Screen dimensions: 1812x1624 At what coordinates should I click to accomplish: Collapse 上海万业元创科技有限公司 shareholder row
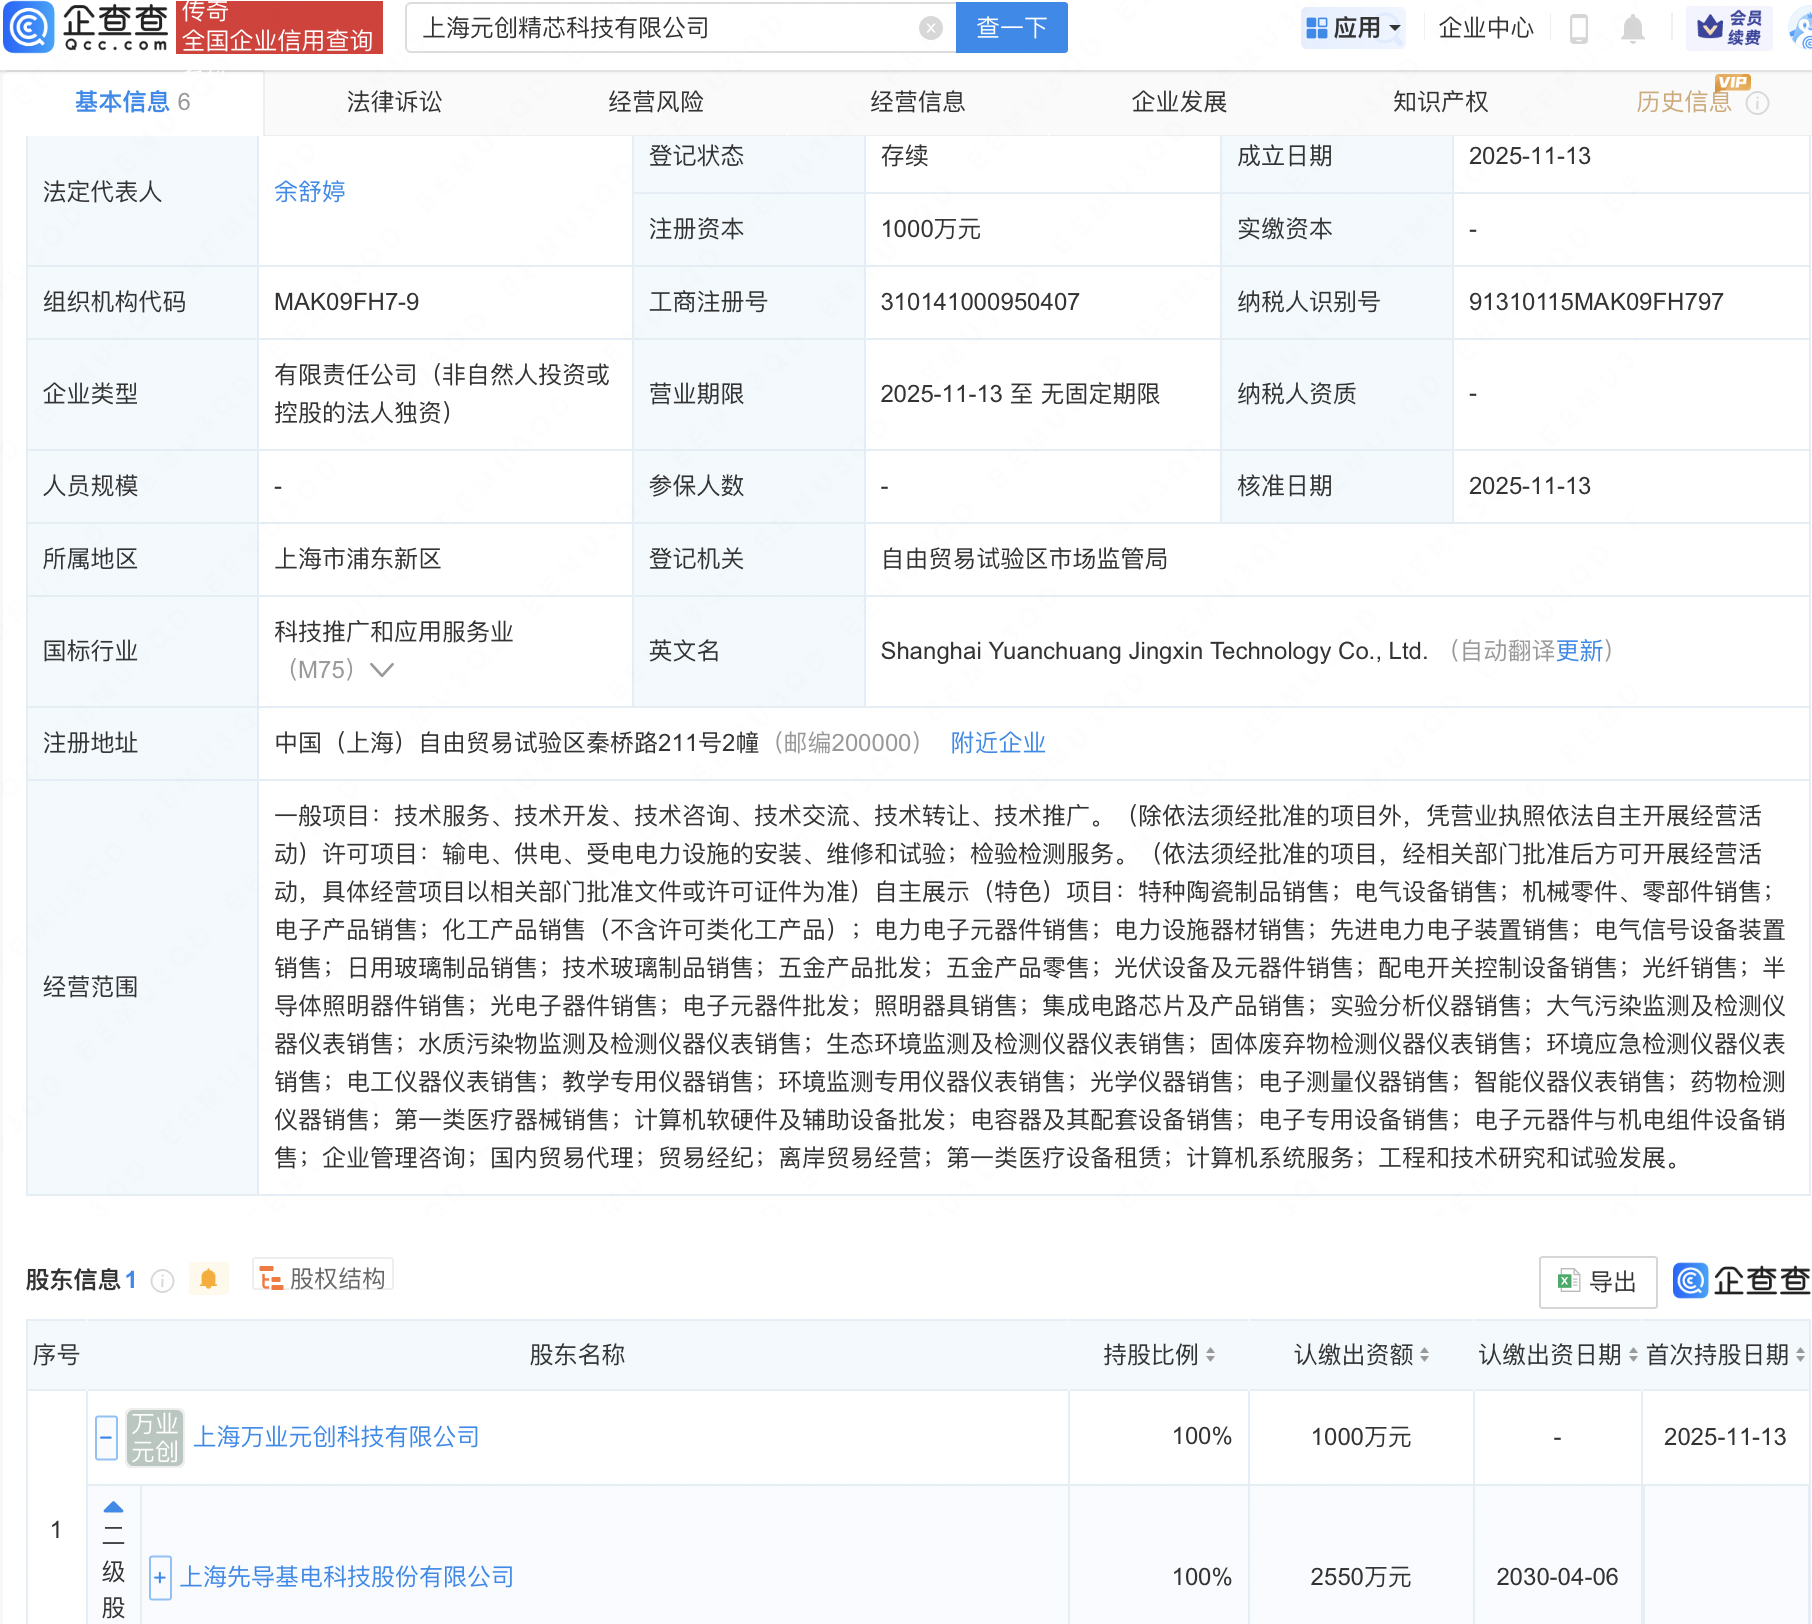[x=107, y=1438]
